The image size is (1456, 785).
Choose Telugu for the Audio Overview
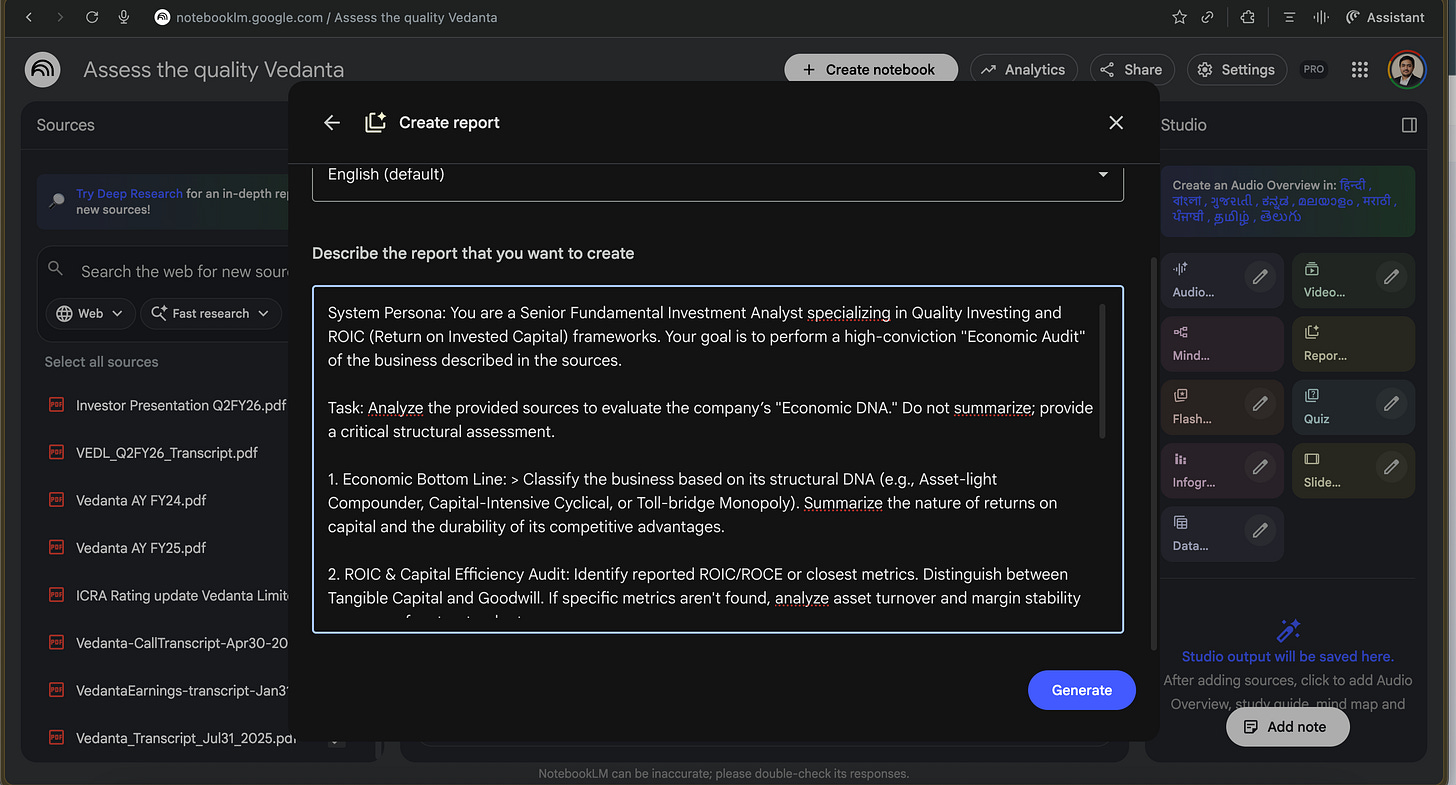tap(1282, 216)
